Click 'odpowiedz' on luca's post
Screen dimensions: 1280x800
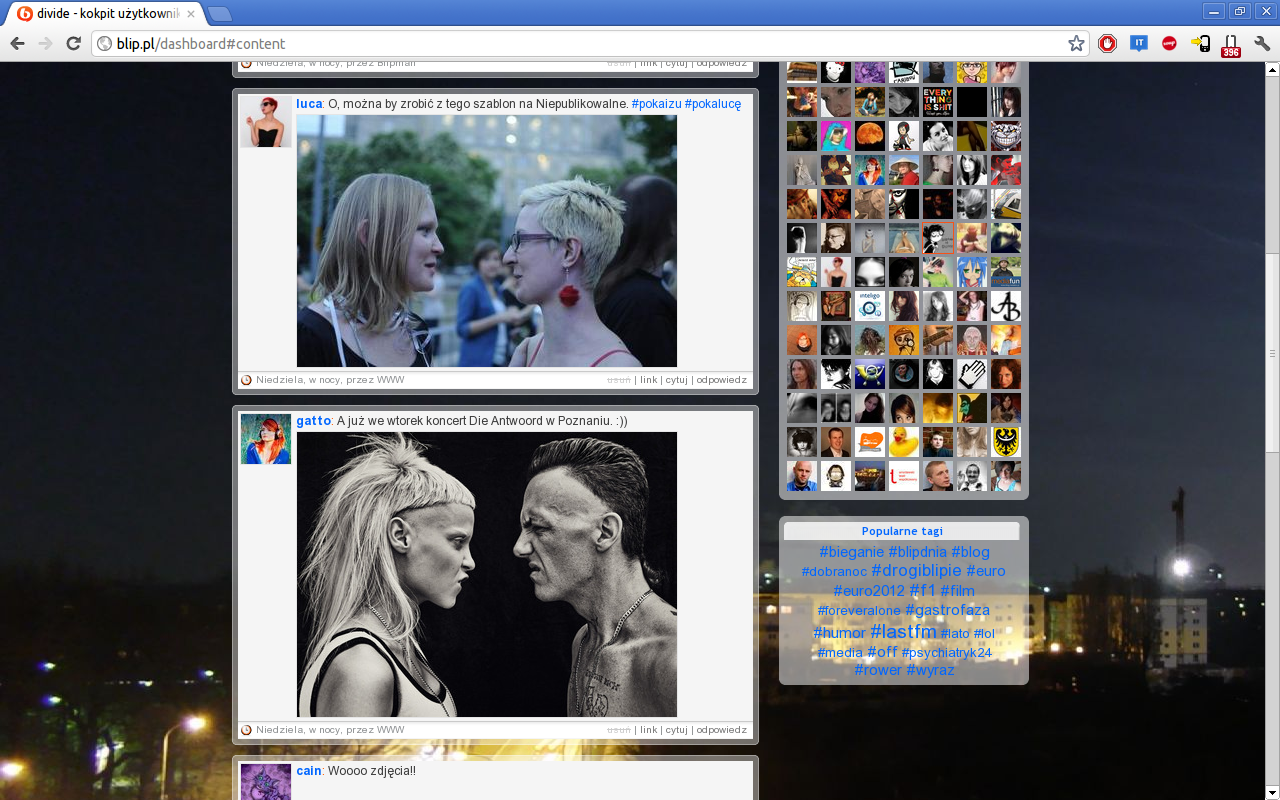click(721, 380)
